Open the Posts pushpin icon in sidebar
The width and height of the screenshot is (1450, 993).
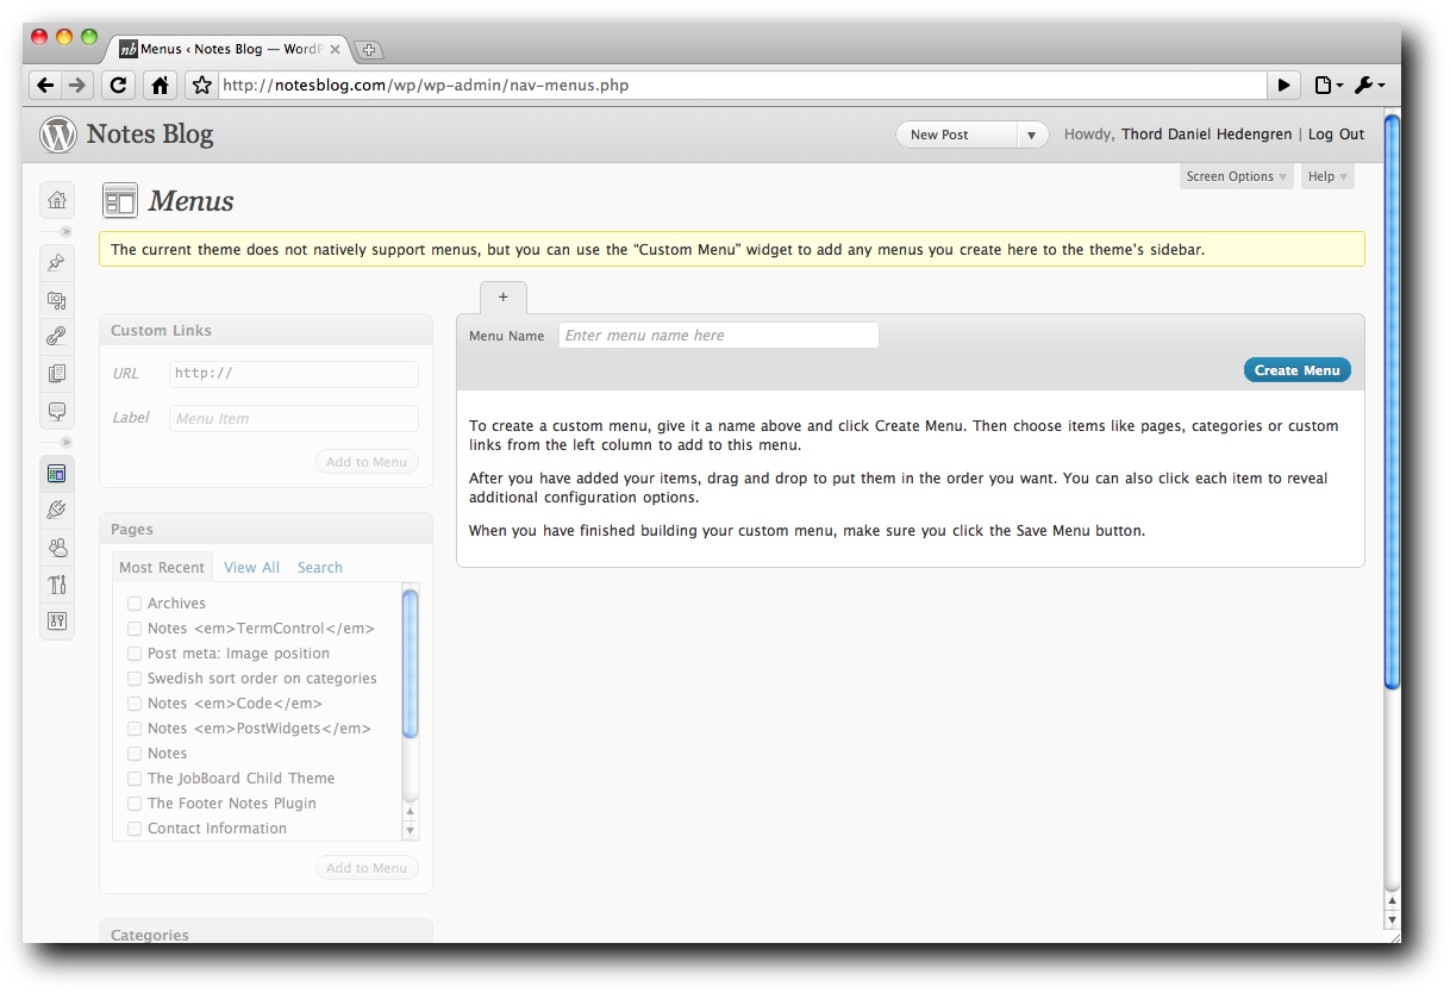[57, 263]
